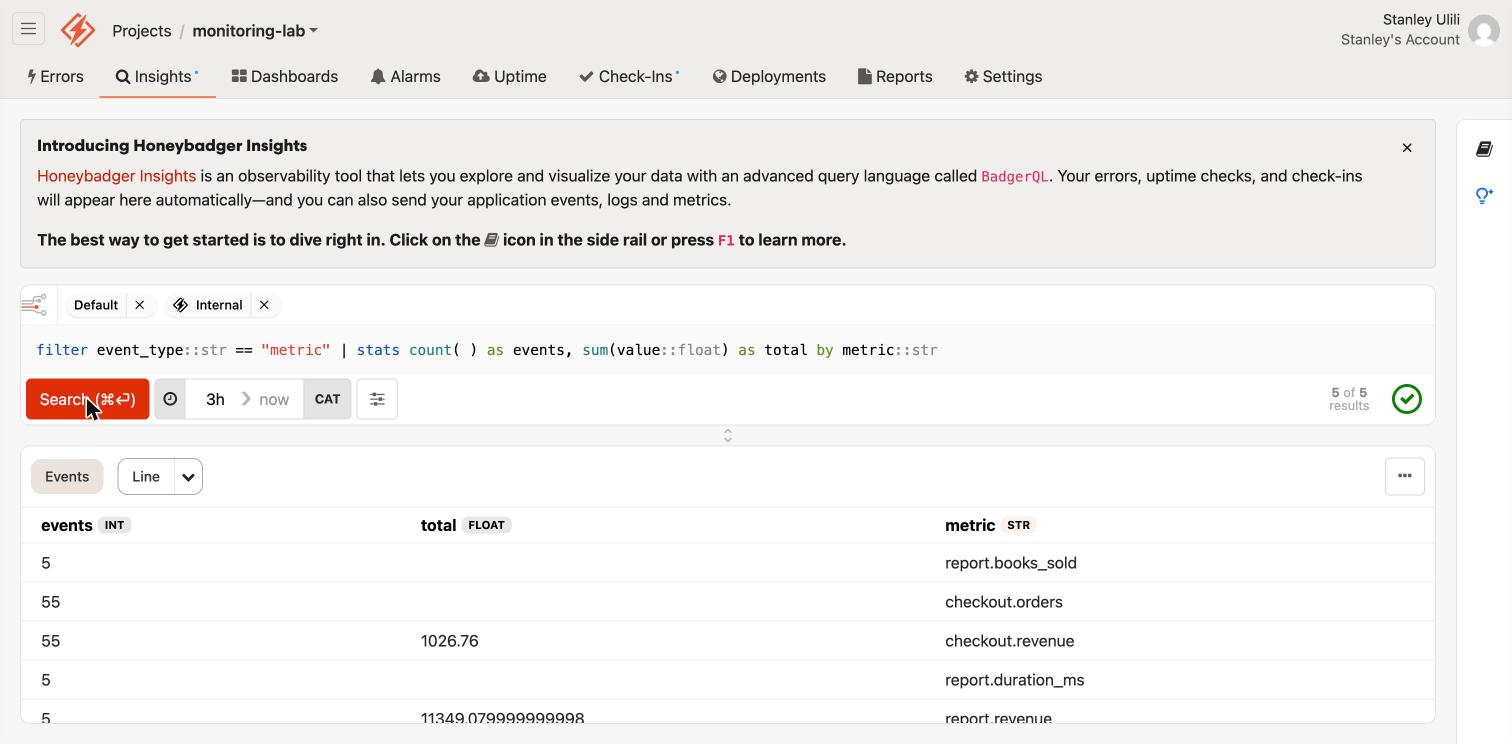Click the 'now' end time value
1512x744 pixels.
click(274, 399)
